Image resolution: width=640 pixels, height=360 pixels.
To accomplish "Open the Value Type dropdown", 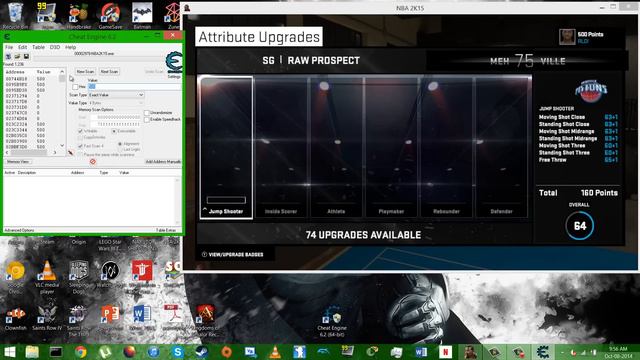I will click(116, 103).
